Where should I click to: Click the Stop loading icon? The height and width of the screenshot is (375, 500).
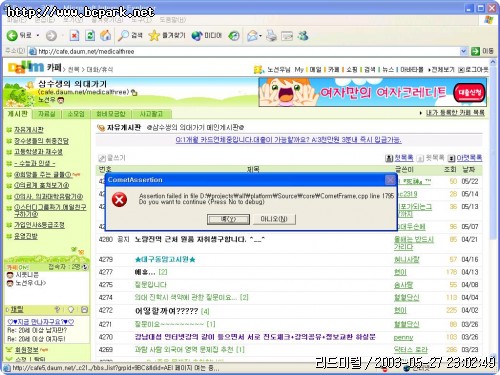(74, 35)
